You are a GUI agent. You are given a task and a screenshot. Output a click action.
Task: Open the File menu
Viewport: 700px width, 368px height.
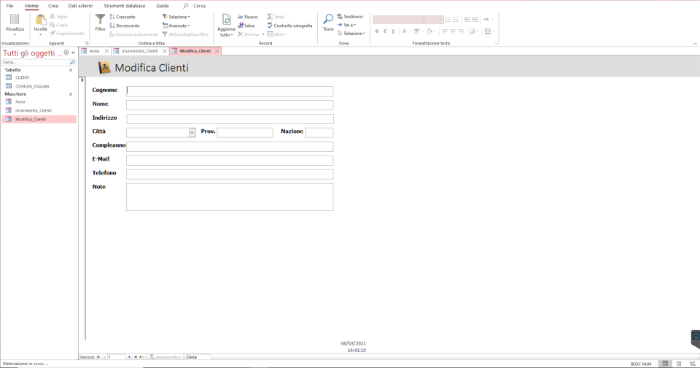[x=10, y=6]
